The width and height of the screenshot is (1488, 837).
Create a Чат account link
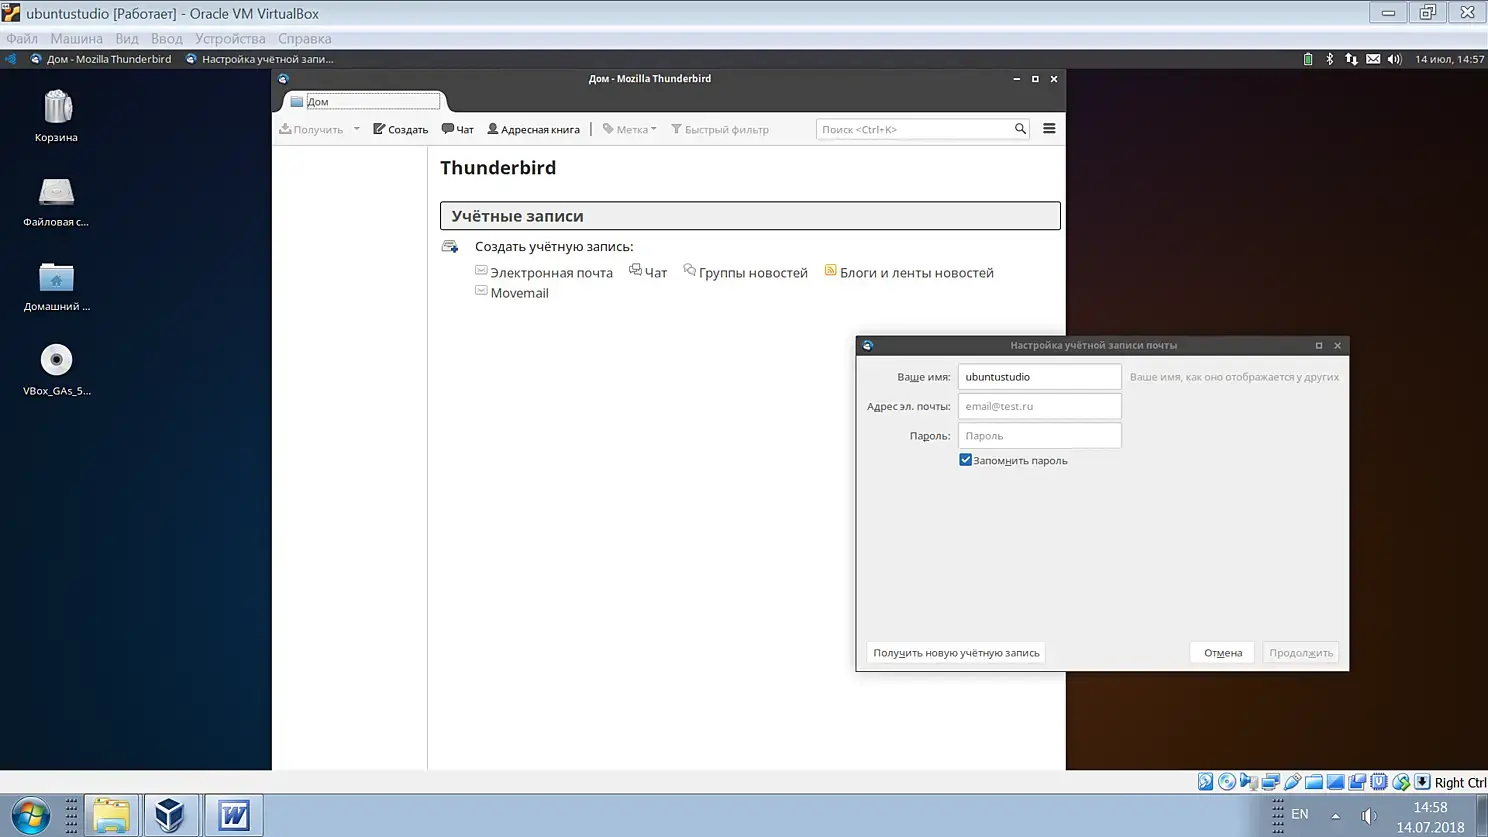655,273
